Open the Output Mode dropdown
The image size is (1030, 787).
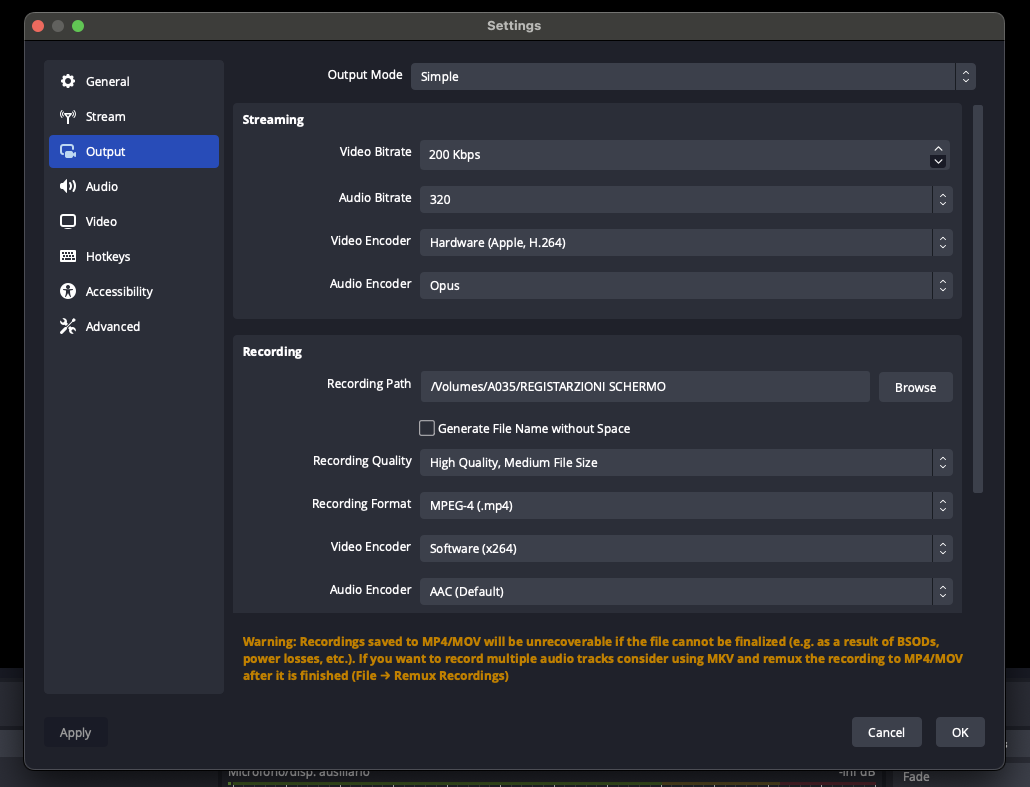pyautogui.click(x=692, y=77)
